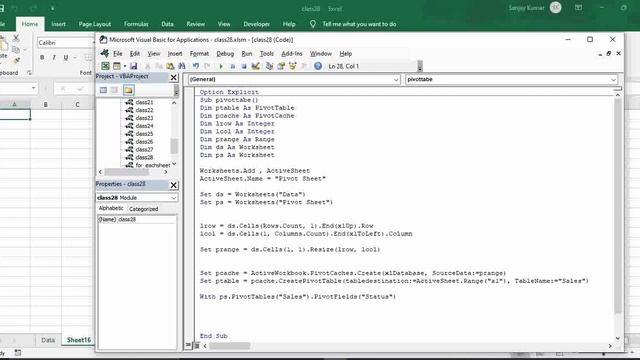The width and height of the screenshot is (640, 360).
Task: Select the Categorized properties tab
Action: click(143, 209)
